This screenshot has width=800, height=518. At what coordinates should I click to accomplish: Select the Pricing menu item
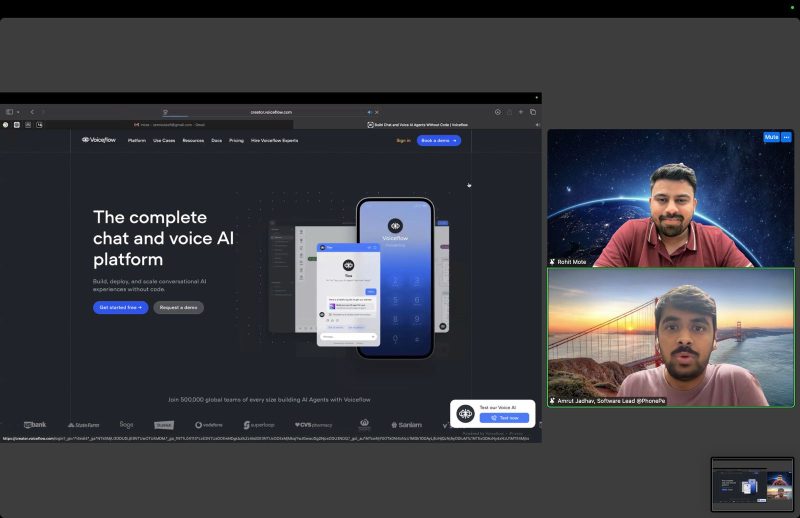236,141
